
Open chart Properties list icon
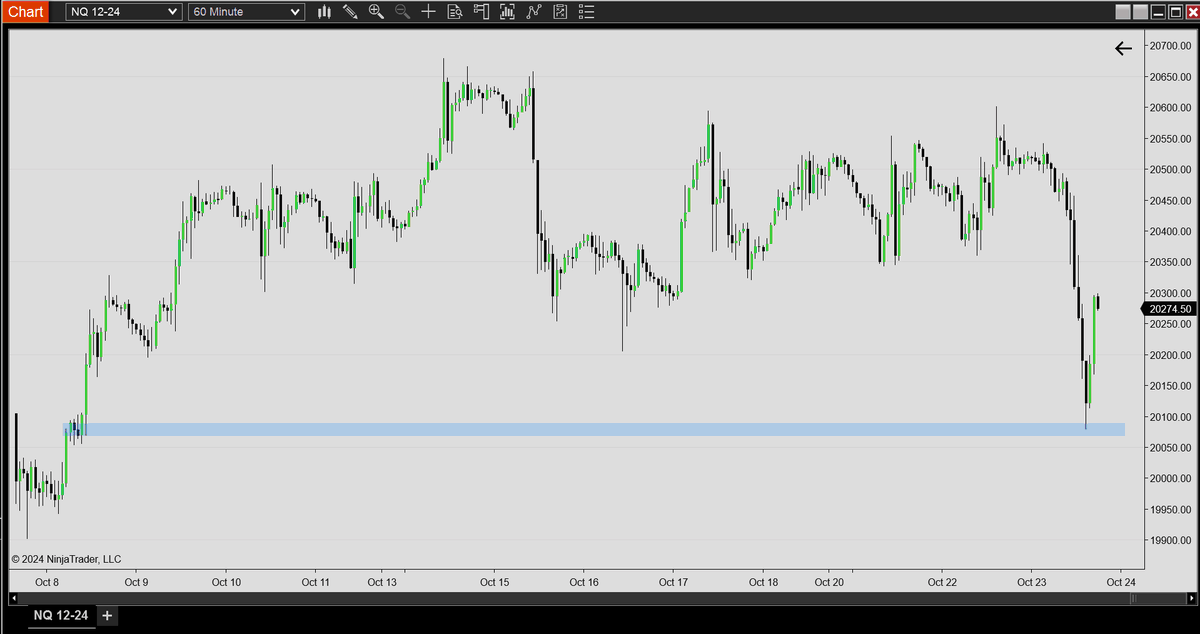point(586,12)
